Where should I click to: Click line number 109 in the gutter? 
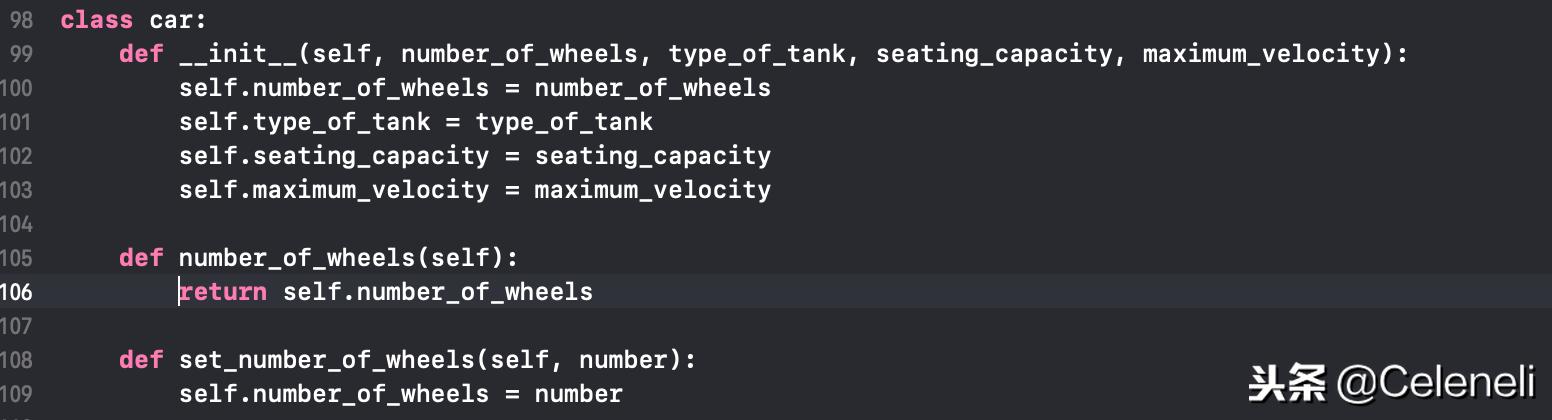(16, 394)
